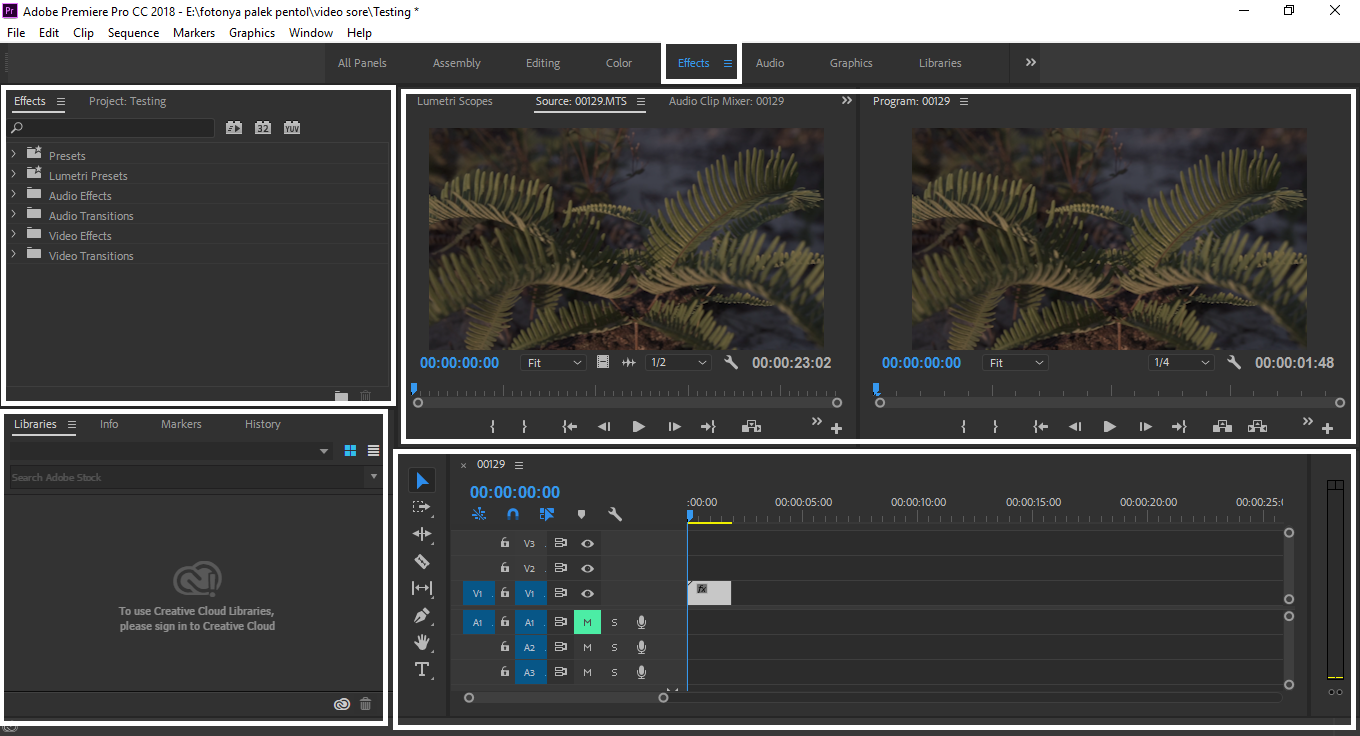Select the Type tool
The image size is (1360, 736).
click(422, 669)
